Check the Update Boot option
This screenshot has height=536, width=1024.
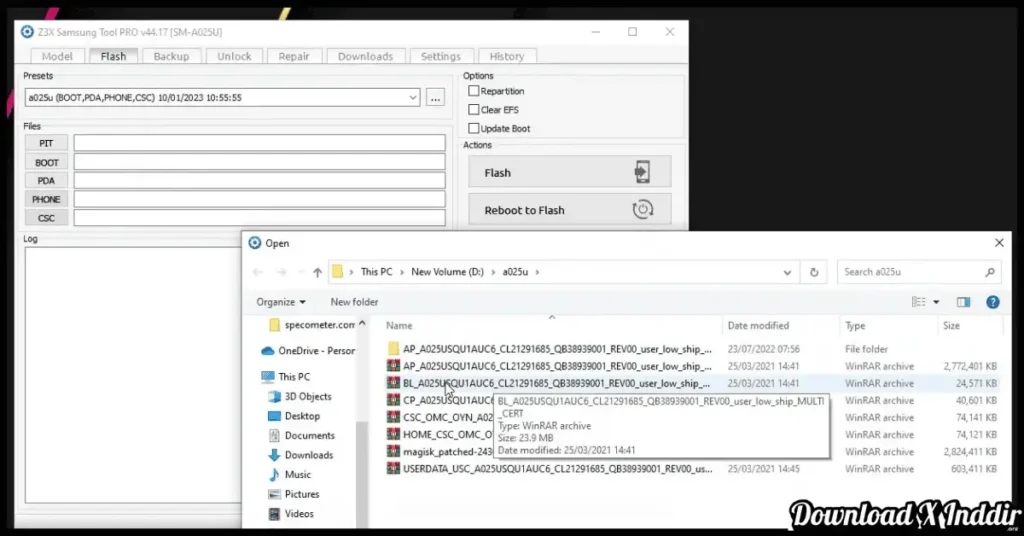pyautogui.click(x=474, y=129)
